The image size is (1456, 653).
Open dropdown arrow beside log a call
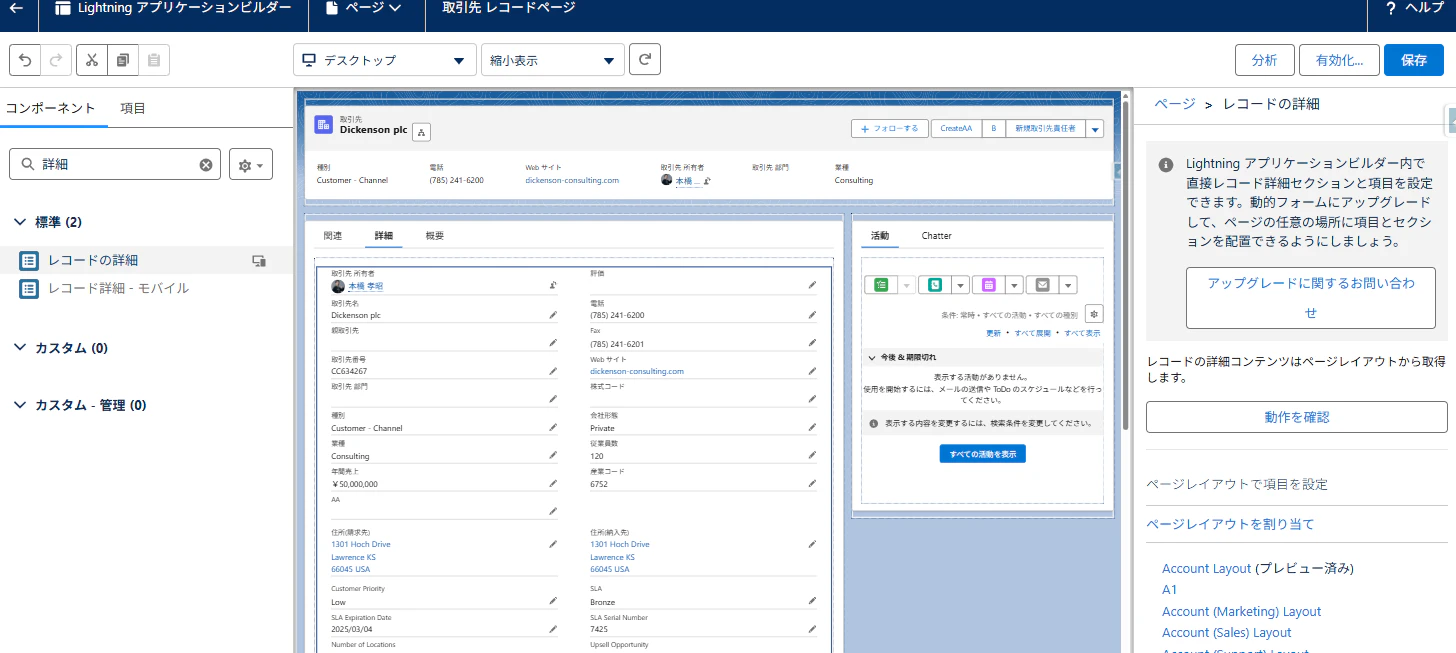click(961, 285)
